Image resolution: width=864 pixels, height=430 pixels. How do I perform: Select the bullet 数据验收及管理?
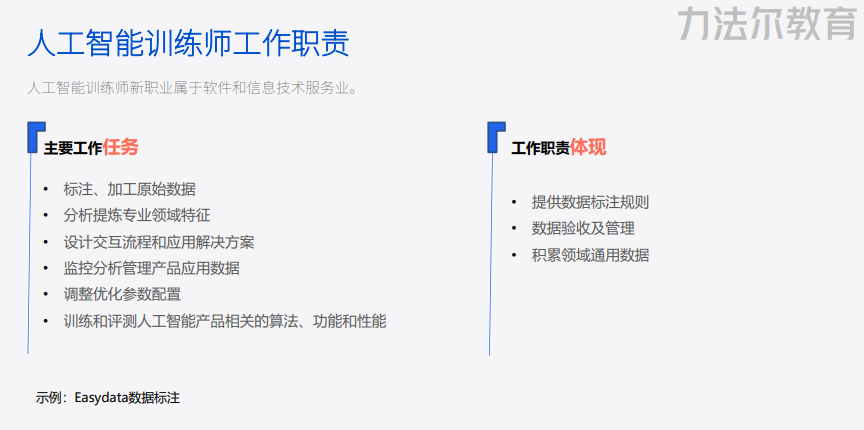583,228
